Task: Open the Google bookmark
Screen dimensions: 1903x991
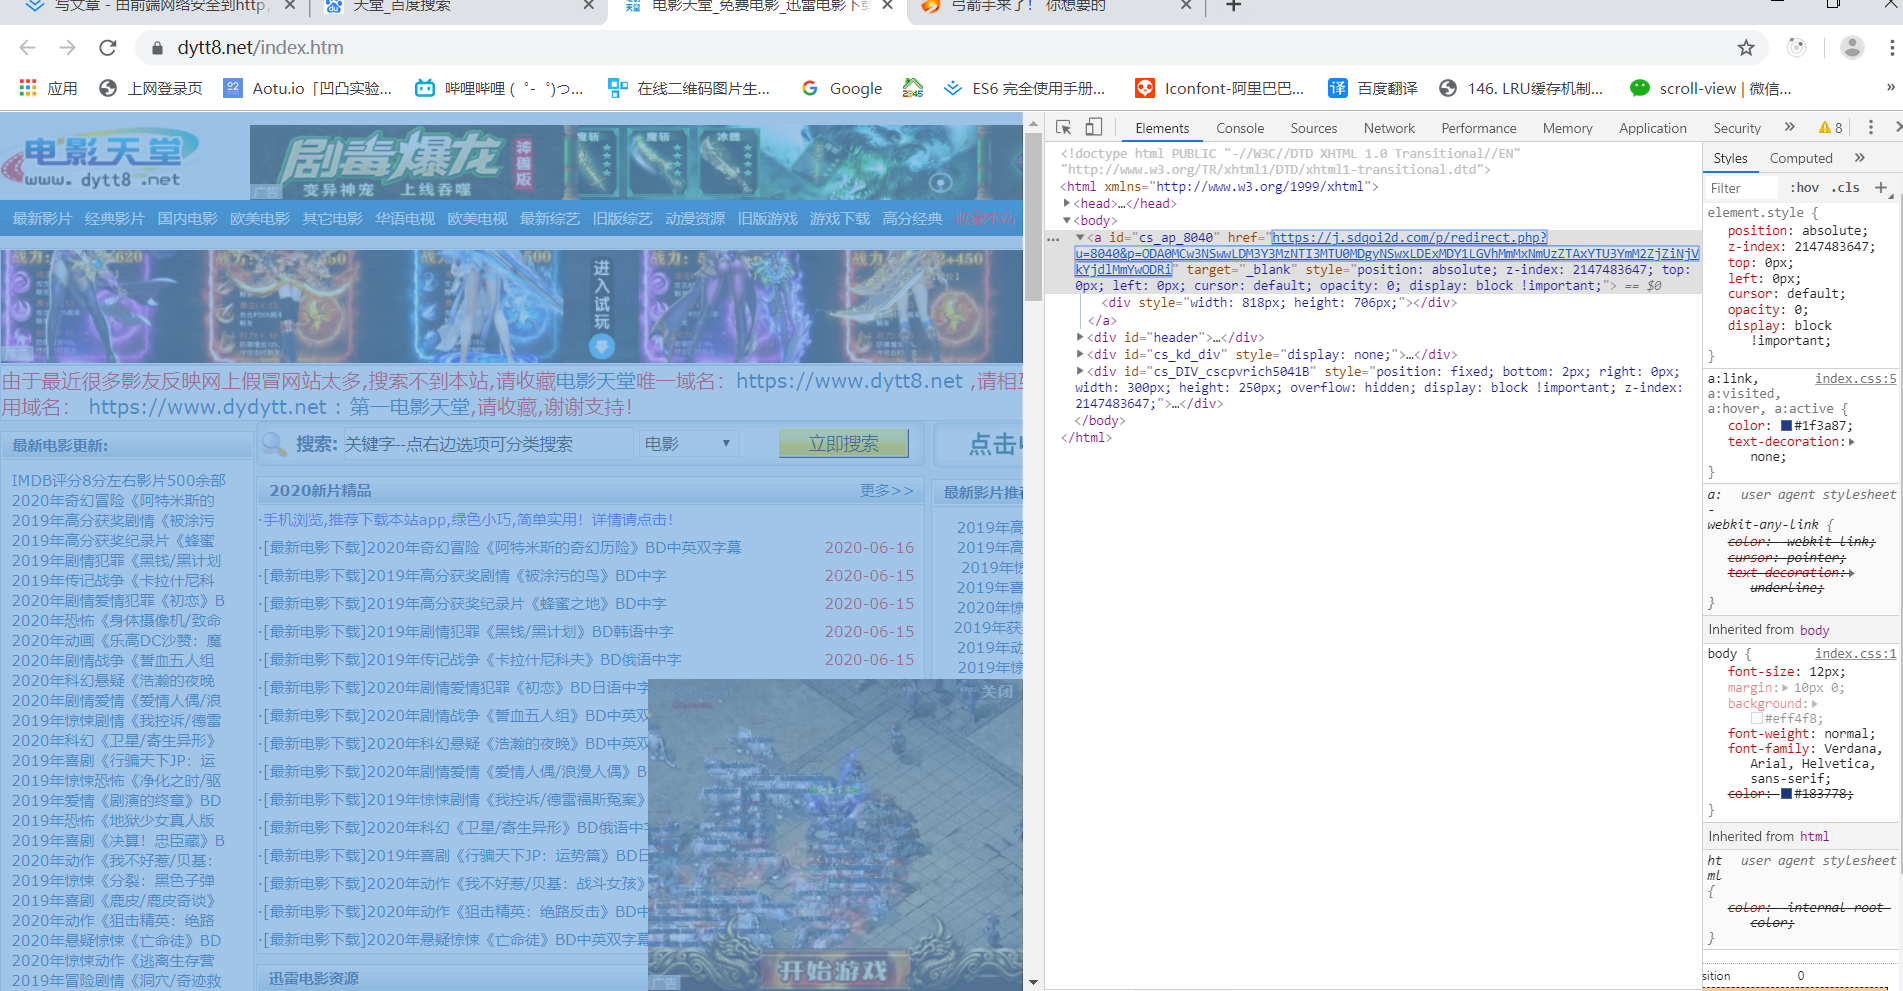Action: tap(842, 88)
